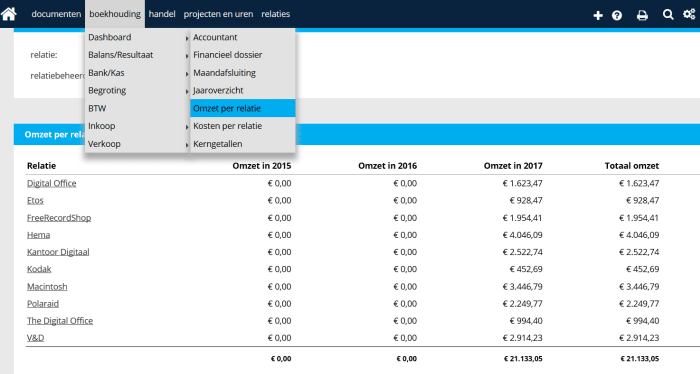The width and height of the screenshot is (700, 374).
Task: Open the Macintosh relation link
Action: tap(47, 287)
